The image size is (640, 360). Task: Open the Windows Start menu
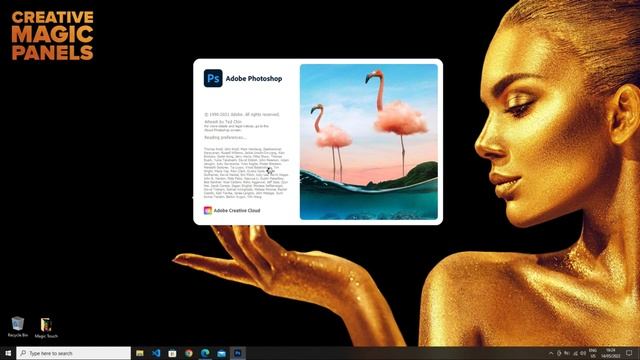coord(8,353)
